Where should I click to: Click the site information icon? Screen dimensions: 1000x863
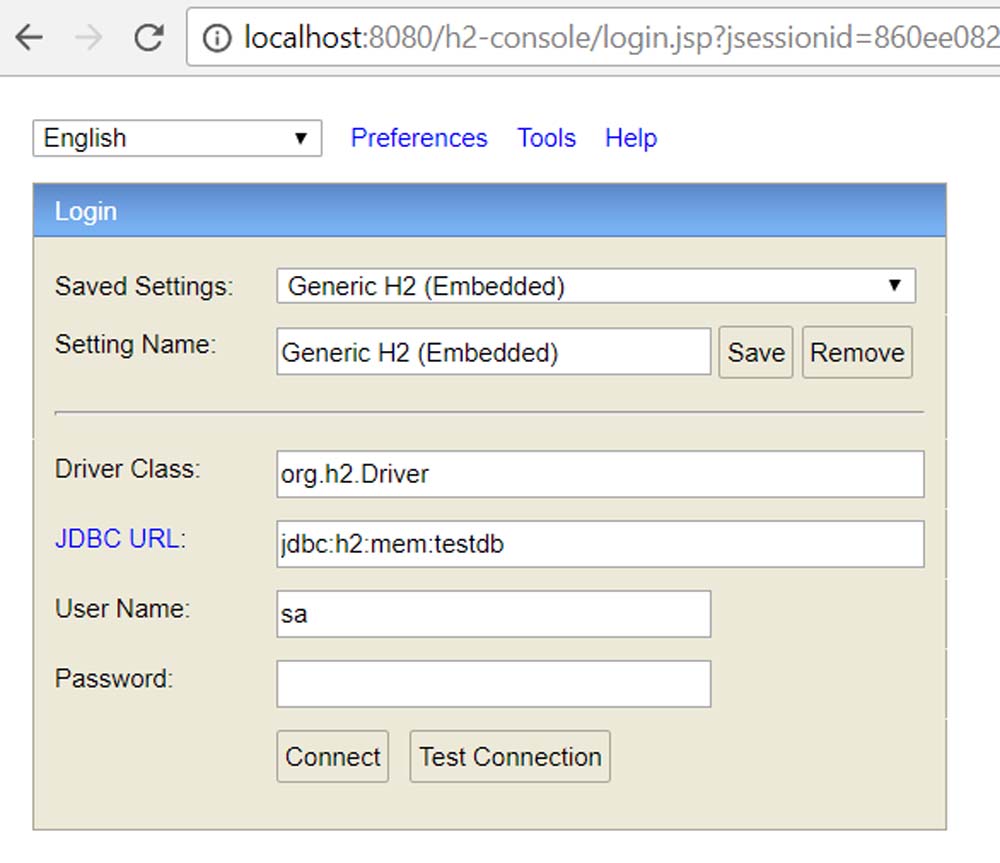coord(215,39)
